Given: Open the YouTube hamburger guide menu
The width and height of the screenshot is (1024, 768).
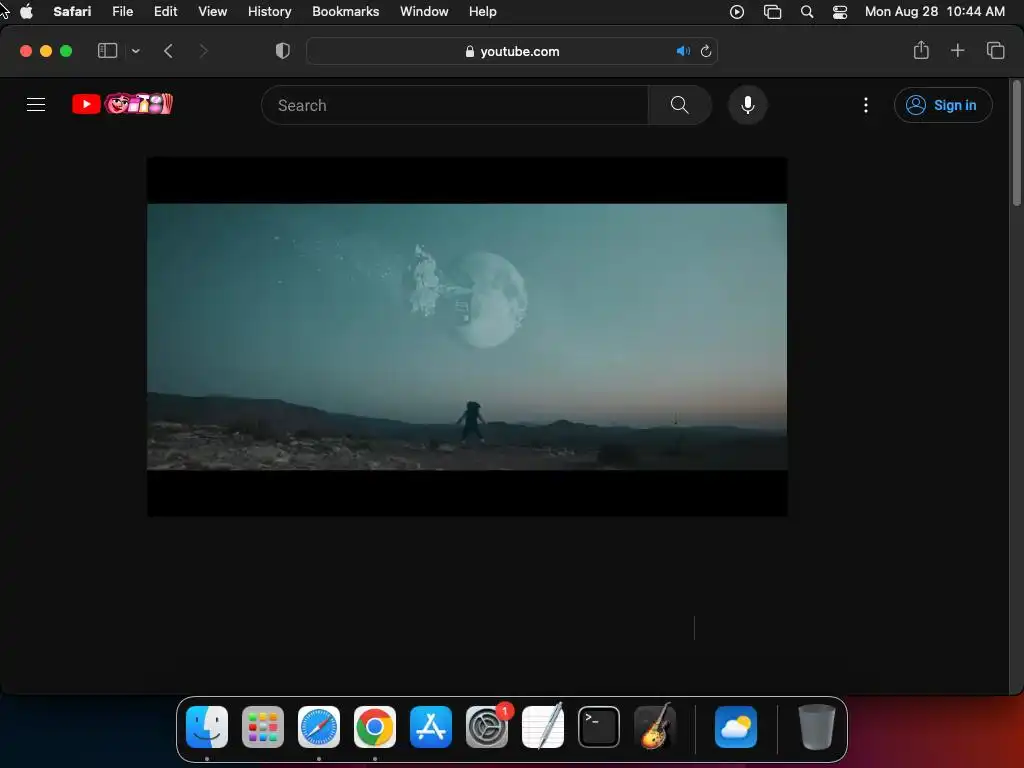Looking at the screenshot, I should coord(36,104).
